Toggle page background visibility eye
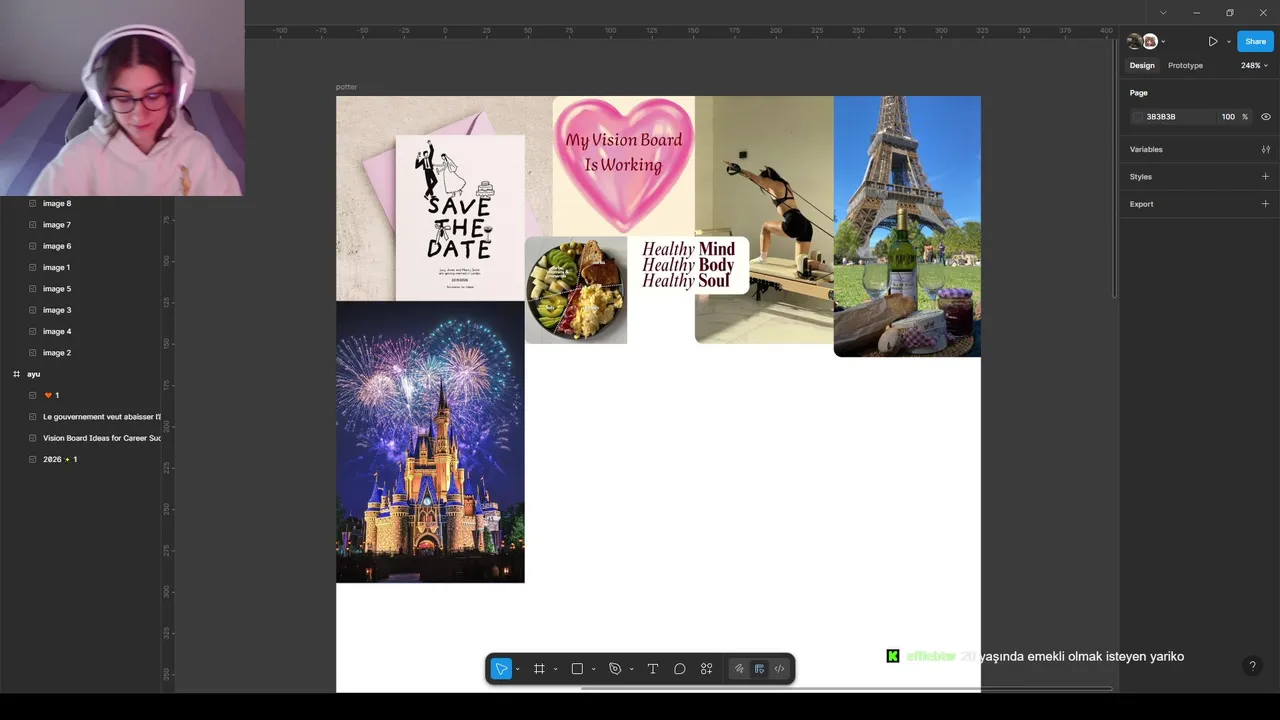 1266,117
